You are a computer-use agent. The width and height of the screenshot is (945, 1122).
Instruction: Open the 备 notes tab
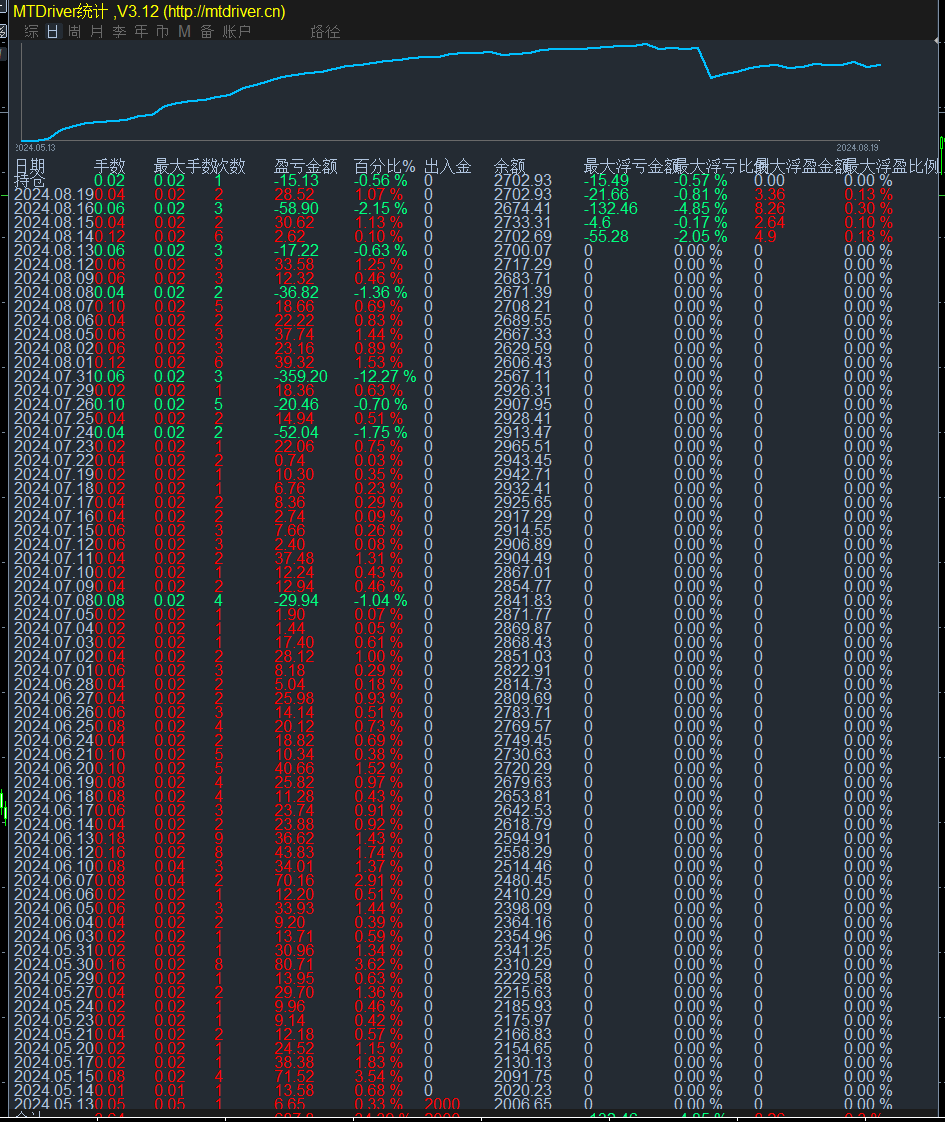(x=207, y=31)
